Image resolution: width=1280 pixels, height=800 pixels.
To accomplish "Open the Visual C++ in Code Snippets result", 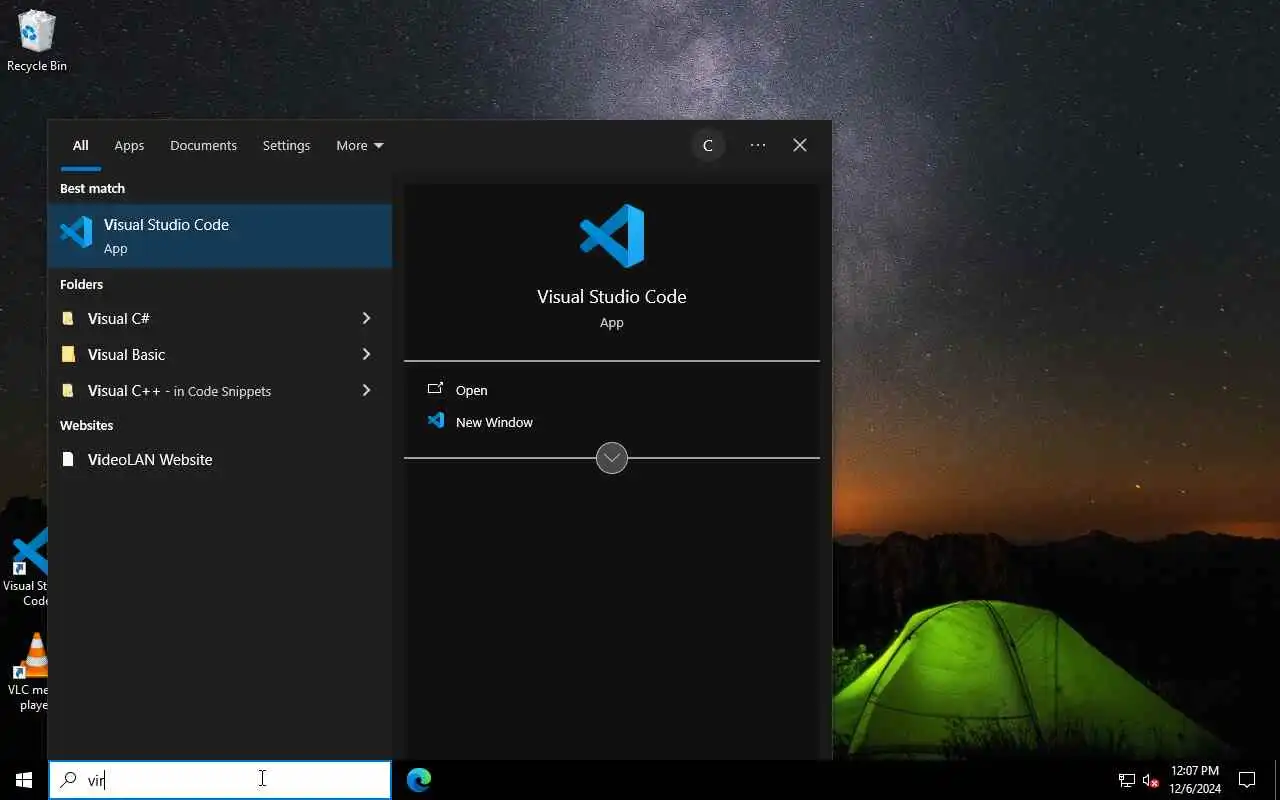I will [220, 390].
